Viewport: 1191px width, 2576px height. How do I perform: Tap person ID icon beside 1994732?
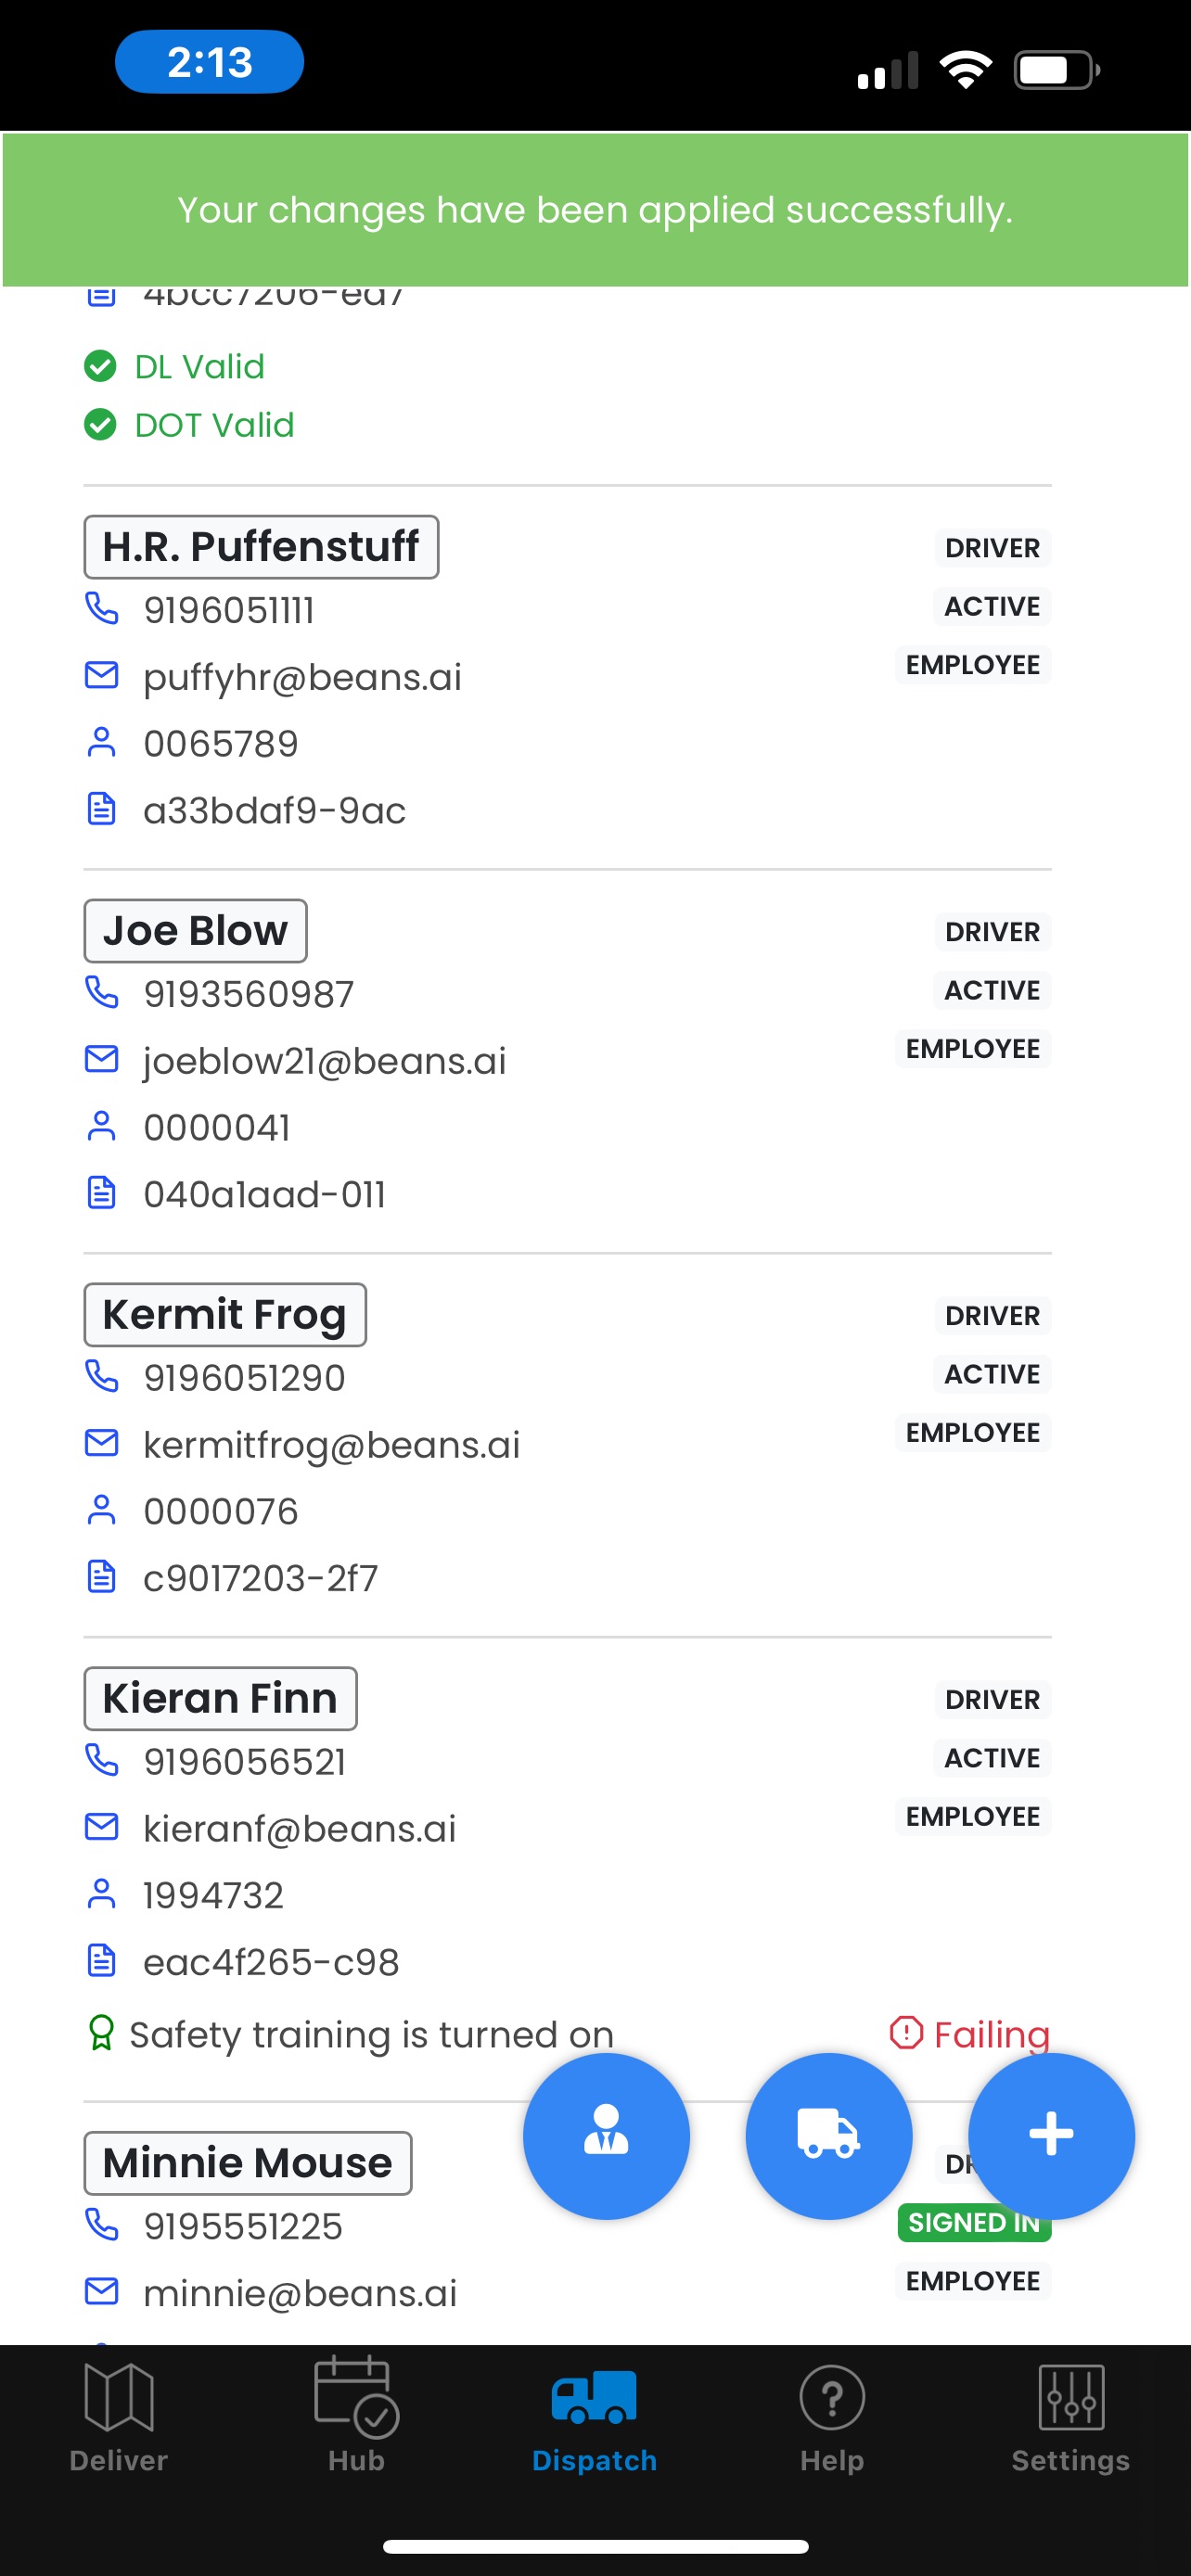[x=101, y=1893]
